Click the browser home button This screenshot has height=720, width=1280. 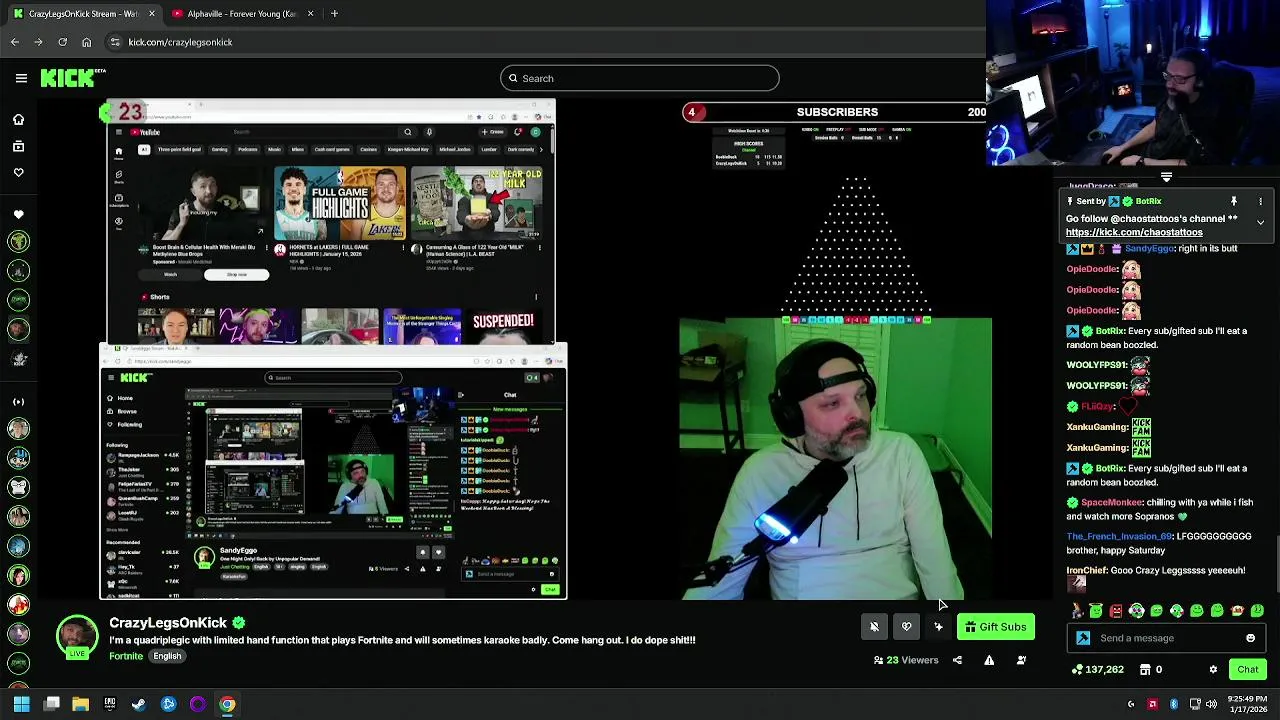click(x=86, y=42)
